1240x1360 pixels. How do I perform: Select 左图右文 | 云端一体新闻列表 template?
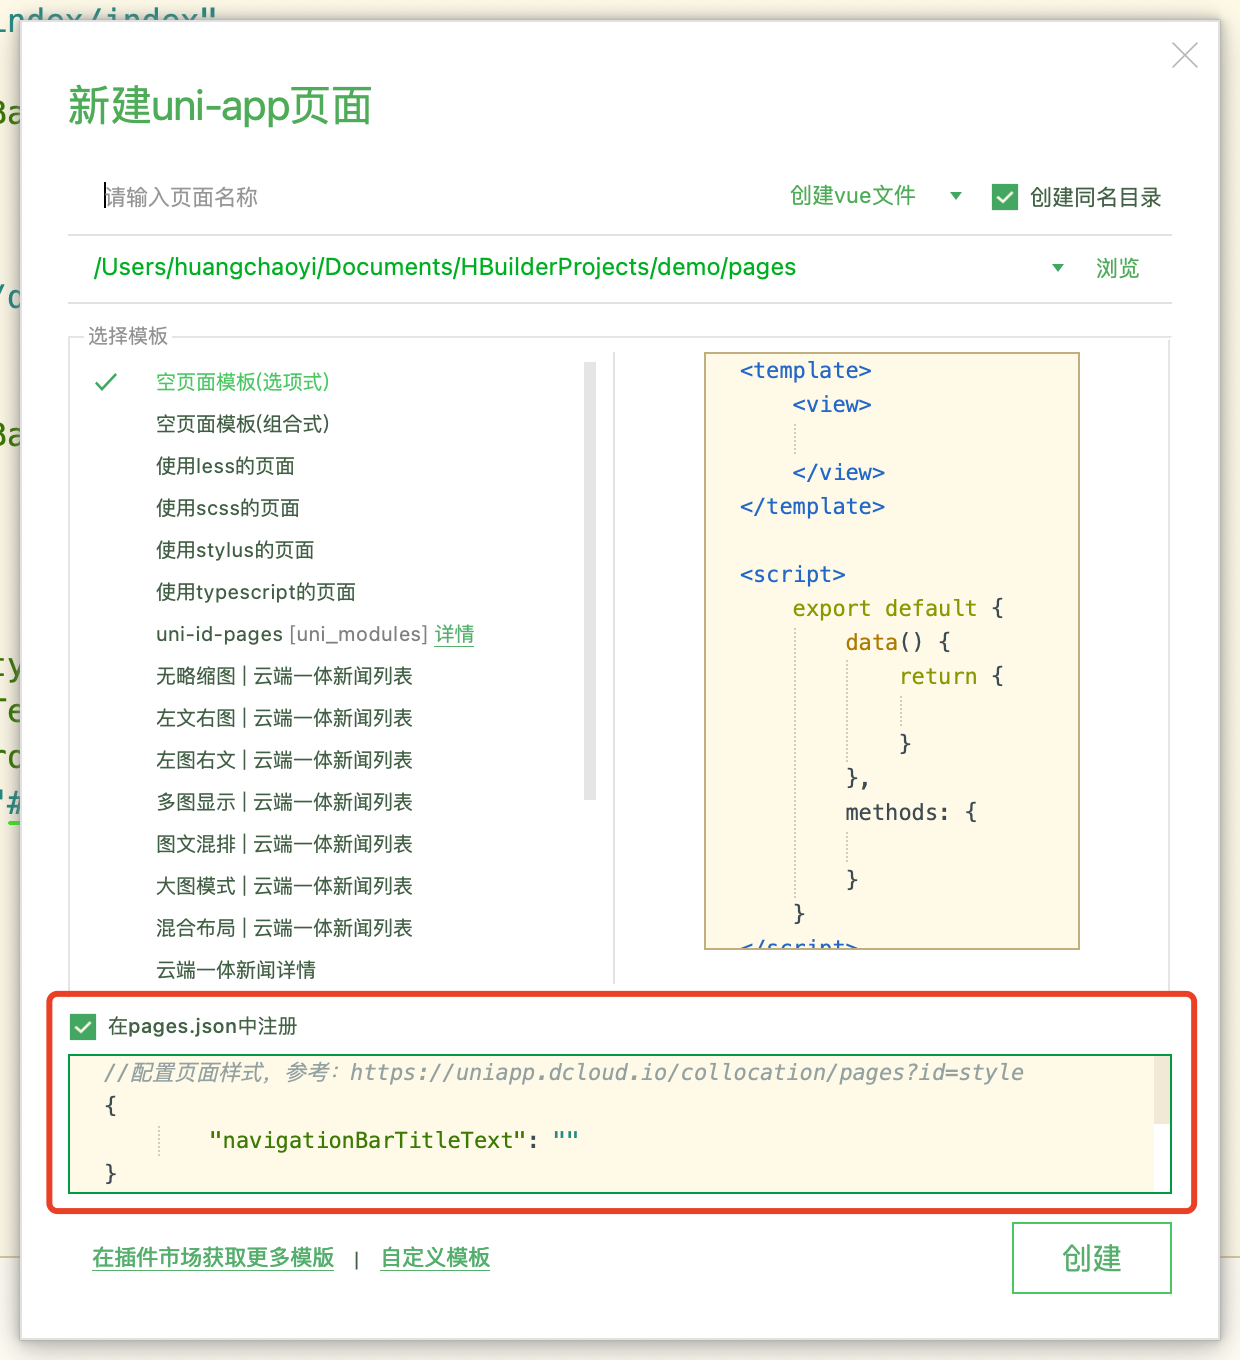pyautogui.click(x=284, y=760)
